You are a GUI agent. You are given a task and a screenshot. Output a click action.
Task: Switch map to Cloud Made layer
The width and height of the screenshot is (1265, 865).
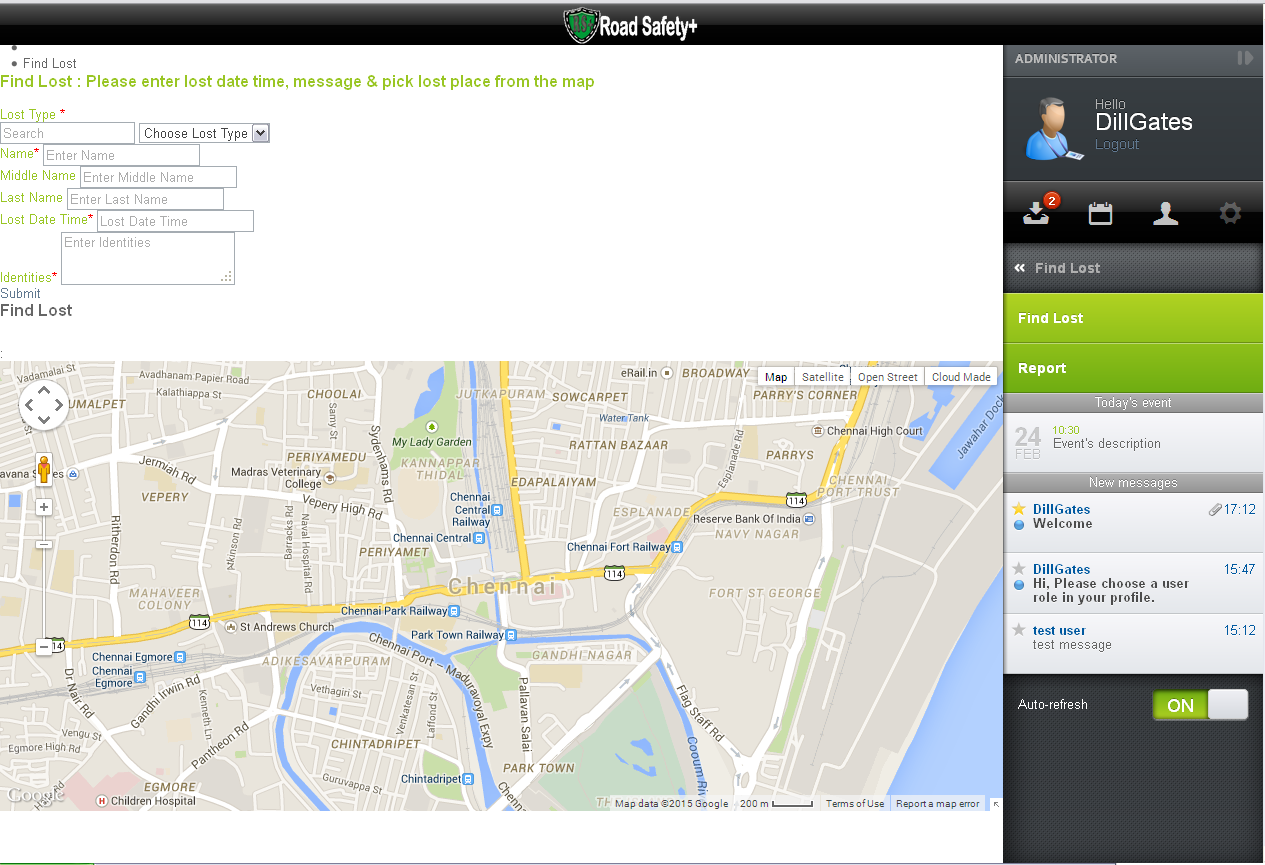pyautogui.click(x=961, y=376)
